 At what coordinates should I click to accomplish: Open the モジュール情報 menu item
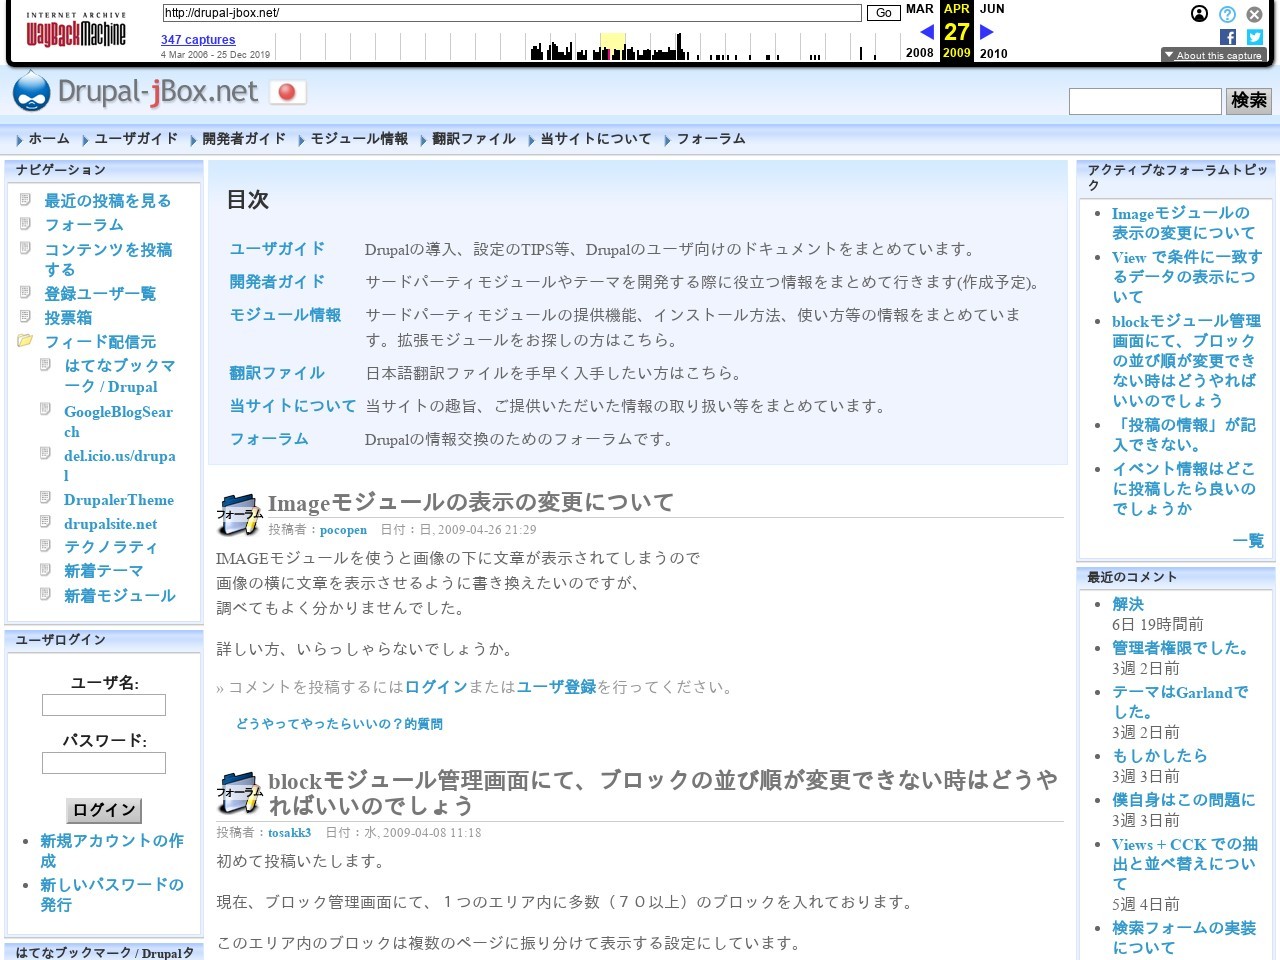[357, 139]
